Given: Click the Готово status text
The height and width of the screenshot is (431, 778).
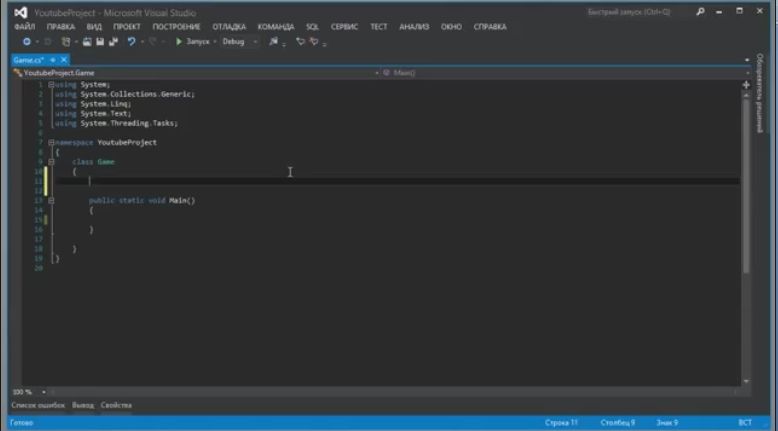Looking at the screenshot, I should (22, 423).
